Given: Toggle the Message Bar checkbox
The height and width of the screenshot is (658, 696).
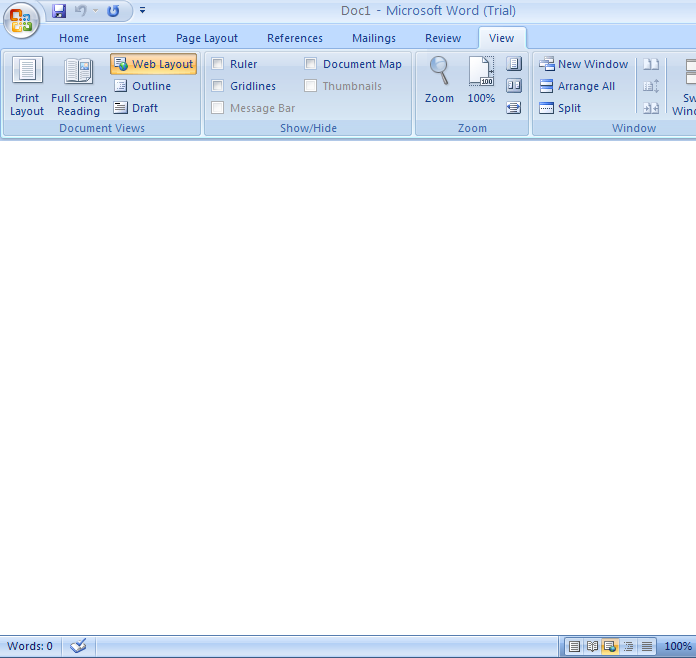Looking at the screenshot, I should [x=218, y=108].
